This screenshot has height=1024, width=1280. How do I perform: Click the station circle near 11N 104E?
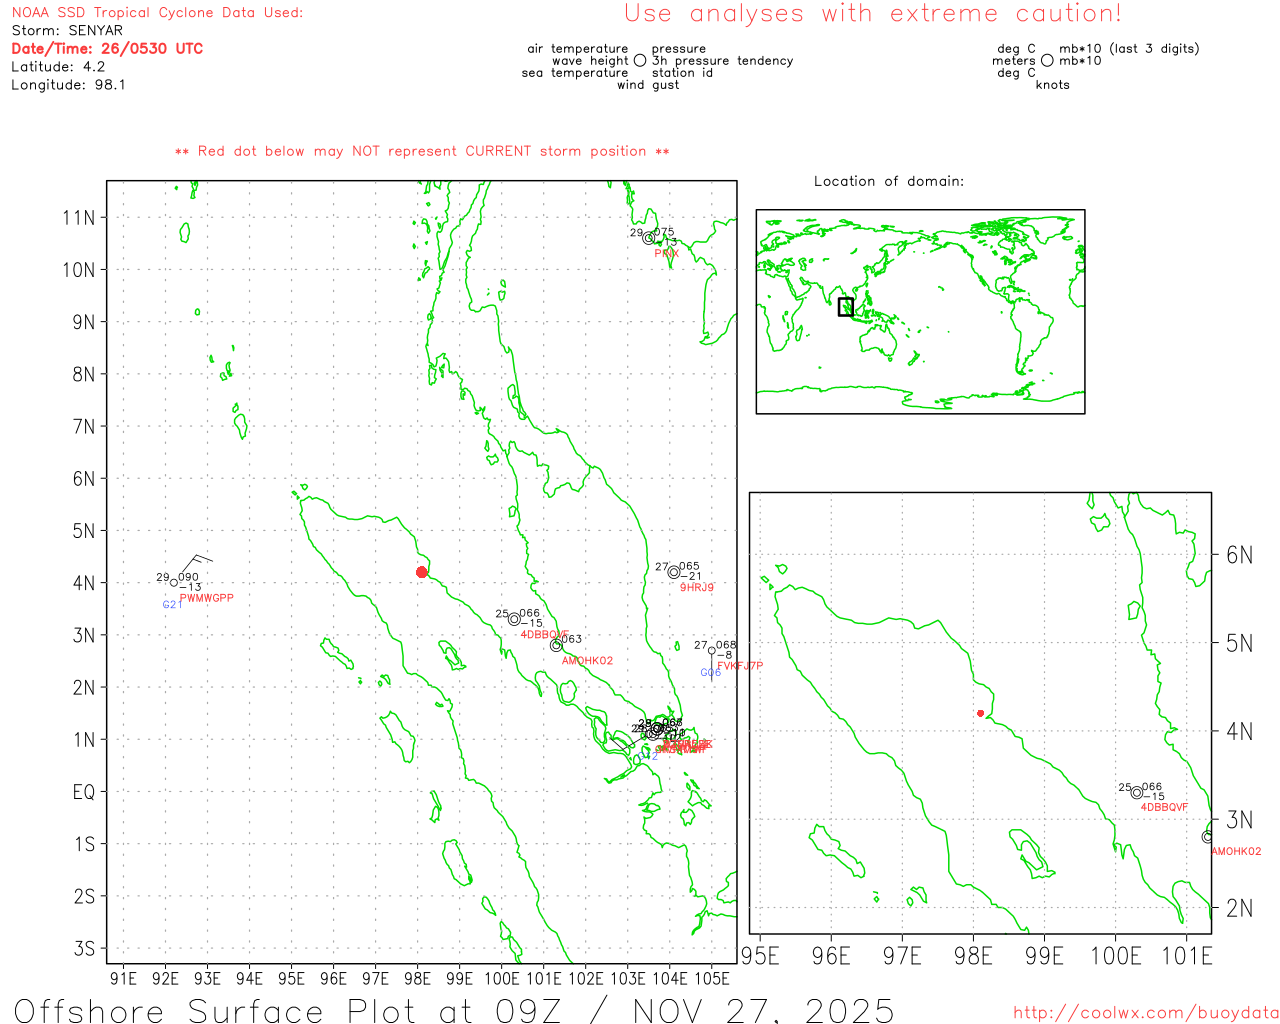(x=648, y=238)
